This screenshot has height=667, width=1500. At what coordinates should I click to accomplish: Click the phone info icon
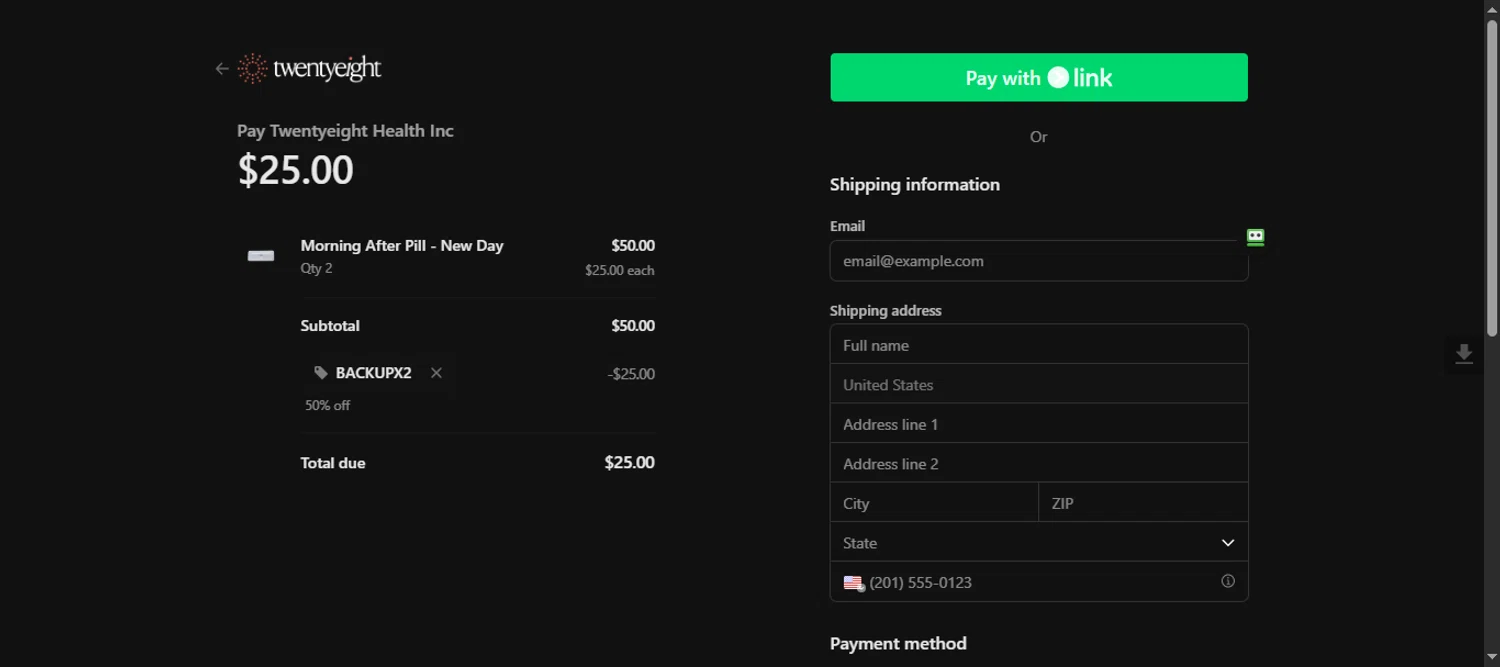point(1228,581)
